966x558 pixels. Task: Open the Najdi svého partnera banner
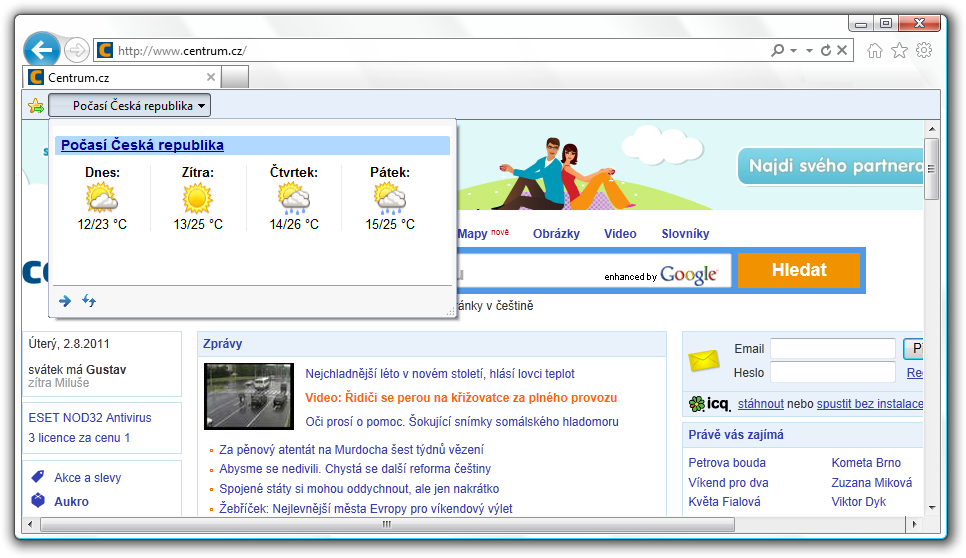(830, 166)
